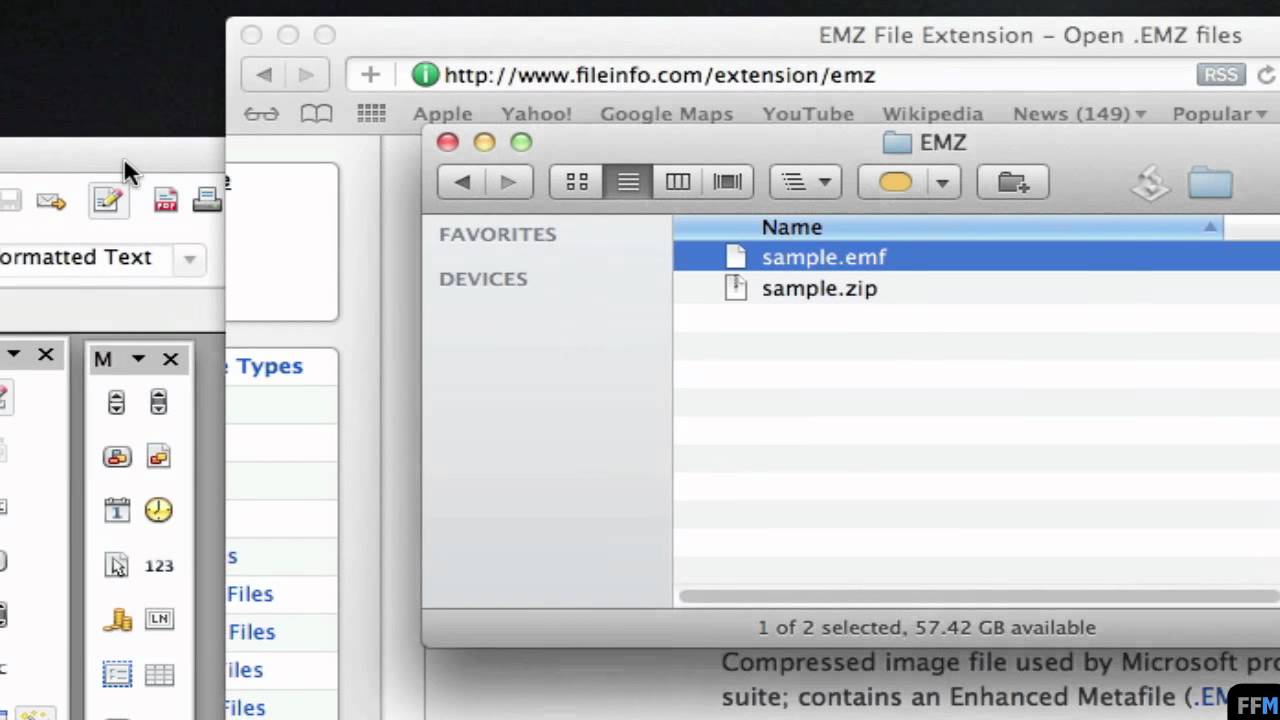This screenshot has width=1280, height=720.
Task: Select the Date Field control icon
Action: [x=117, y=511]
